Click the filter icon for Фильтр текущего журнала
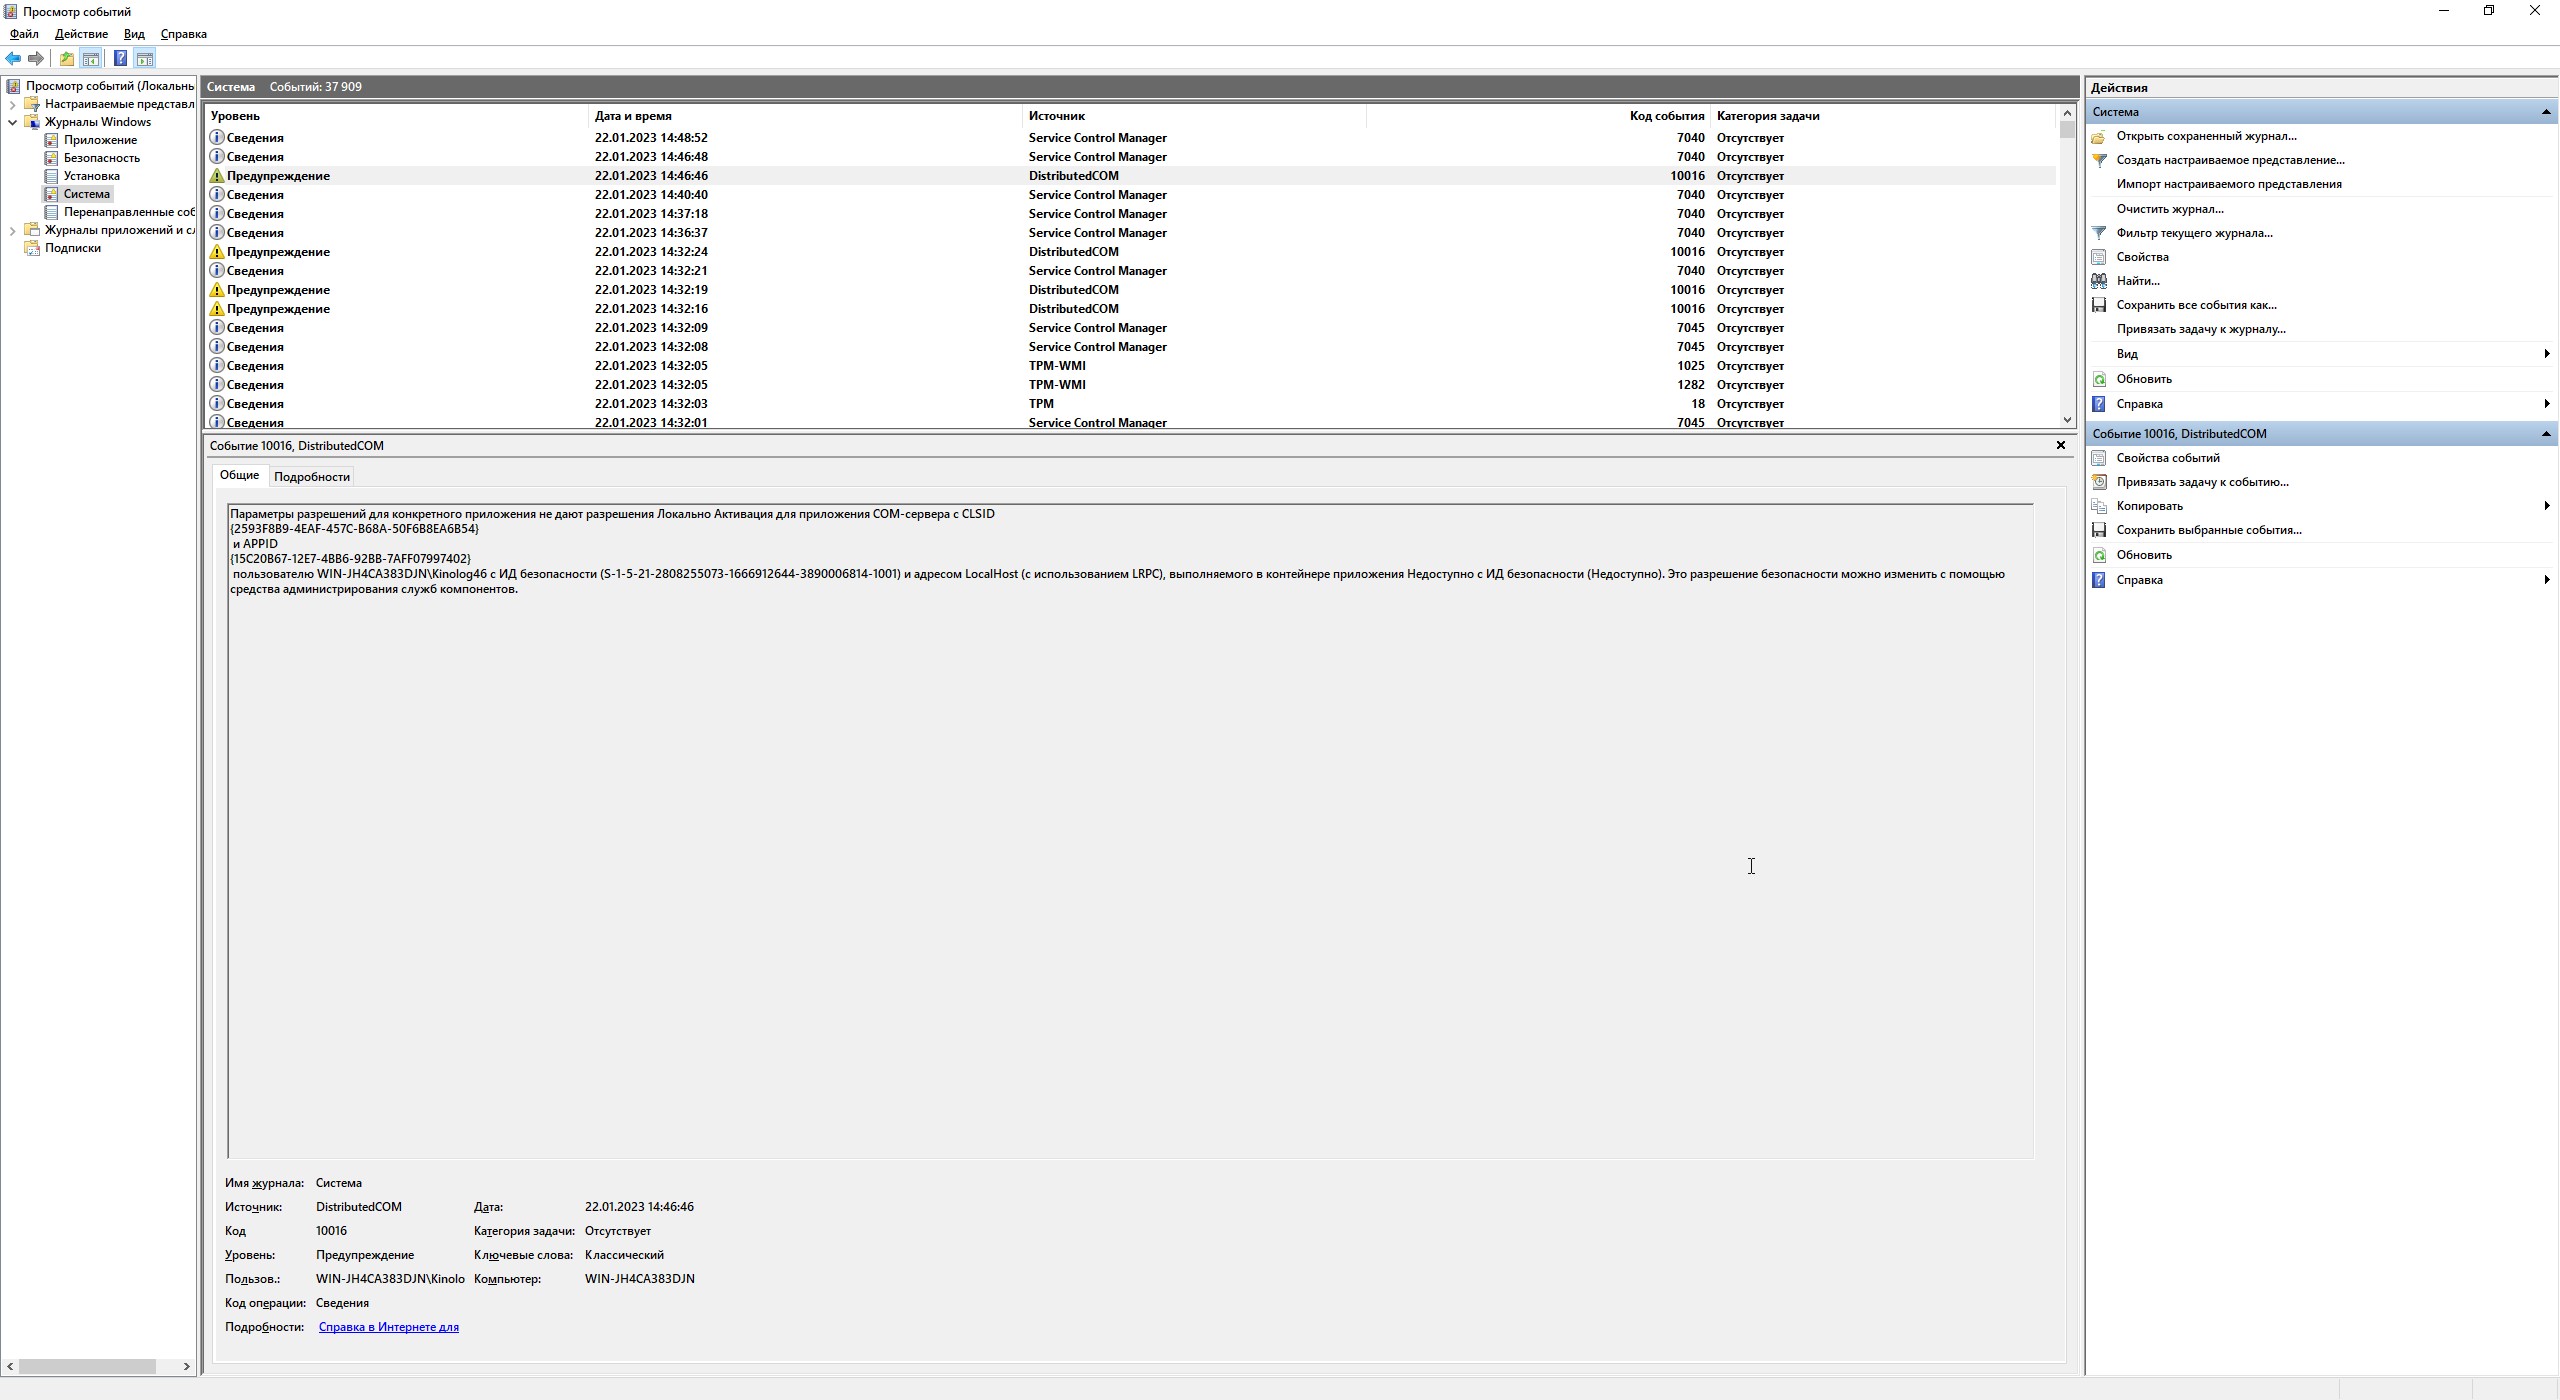Viewport: 2560px width, 1400px height. (2099, 233)
